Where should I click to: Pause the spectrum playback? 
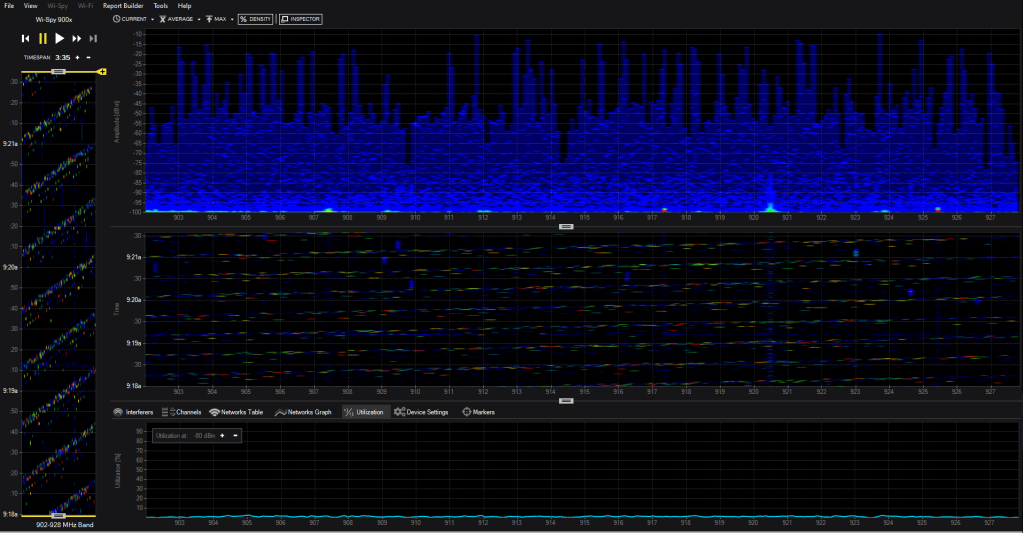pyautogui.click(x=42, y=38)
